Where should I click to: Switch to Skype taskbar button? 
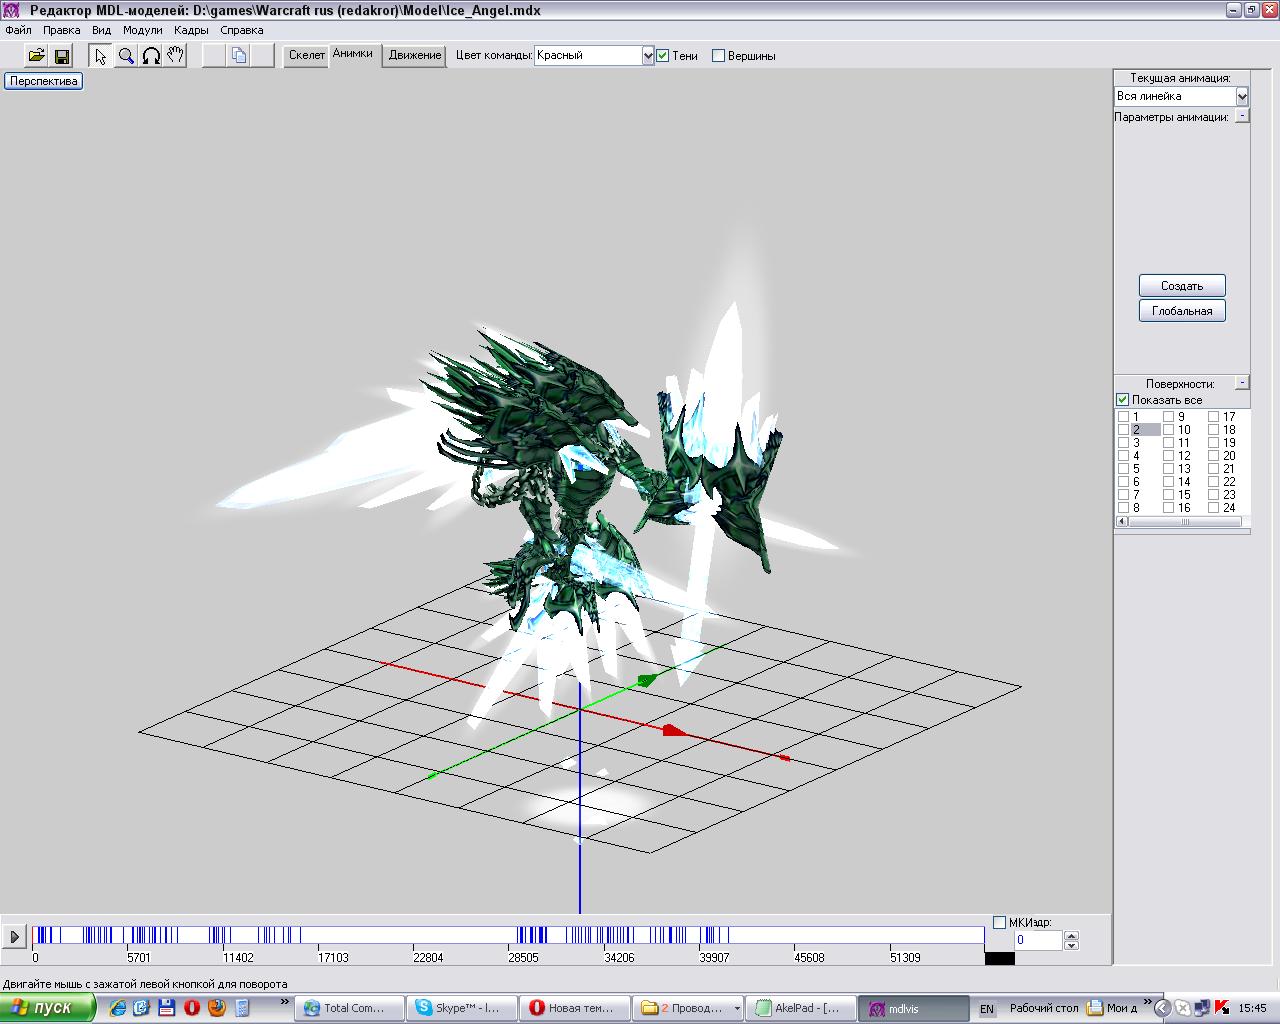[463, 1008]
